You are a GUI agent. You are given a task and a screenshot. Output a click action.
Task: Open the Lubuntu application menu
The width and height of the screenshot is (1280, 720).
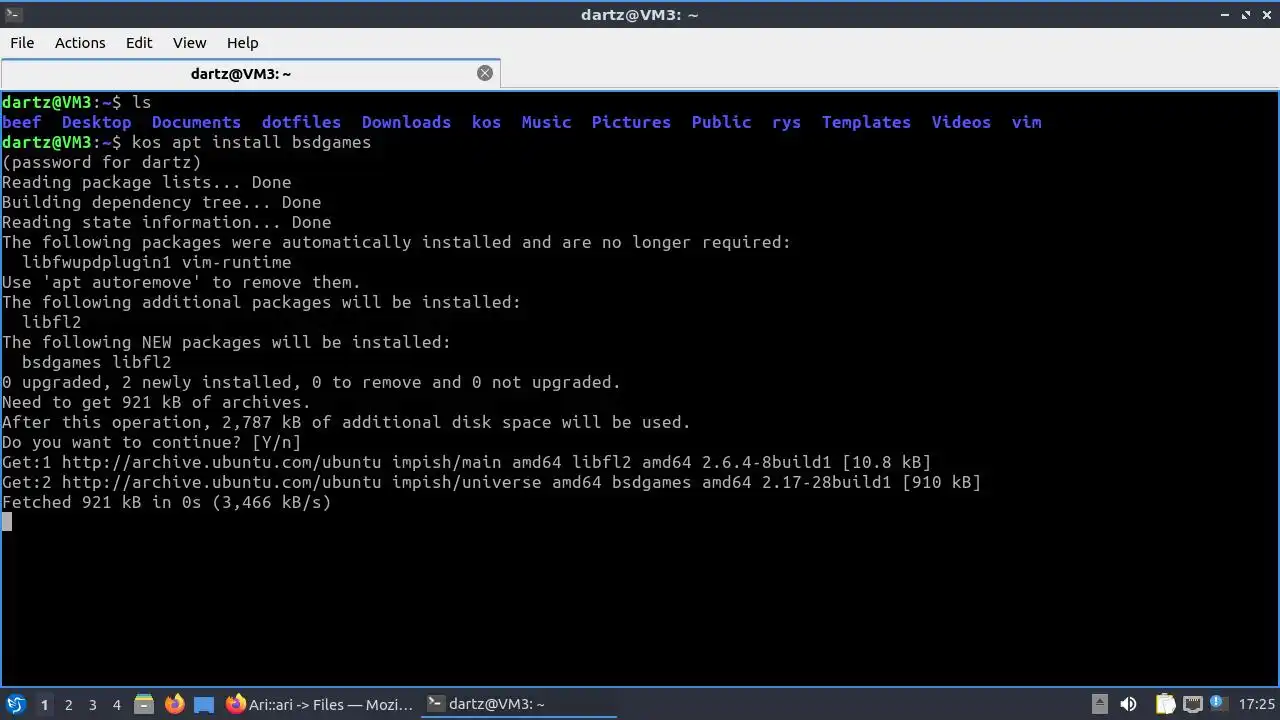point(16,704)
